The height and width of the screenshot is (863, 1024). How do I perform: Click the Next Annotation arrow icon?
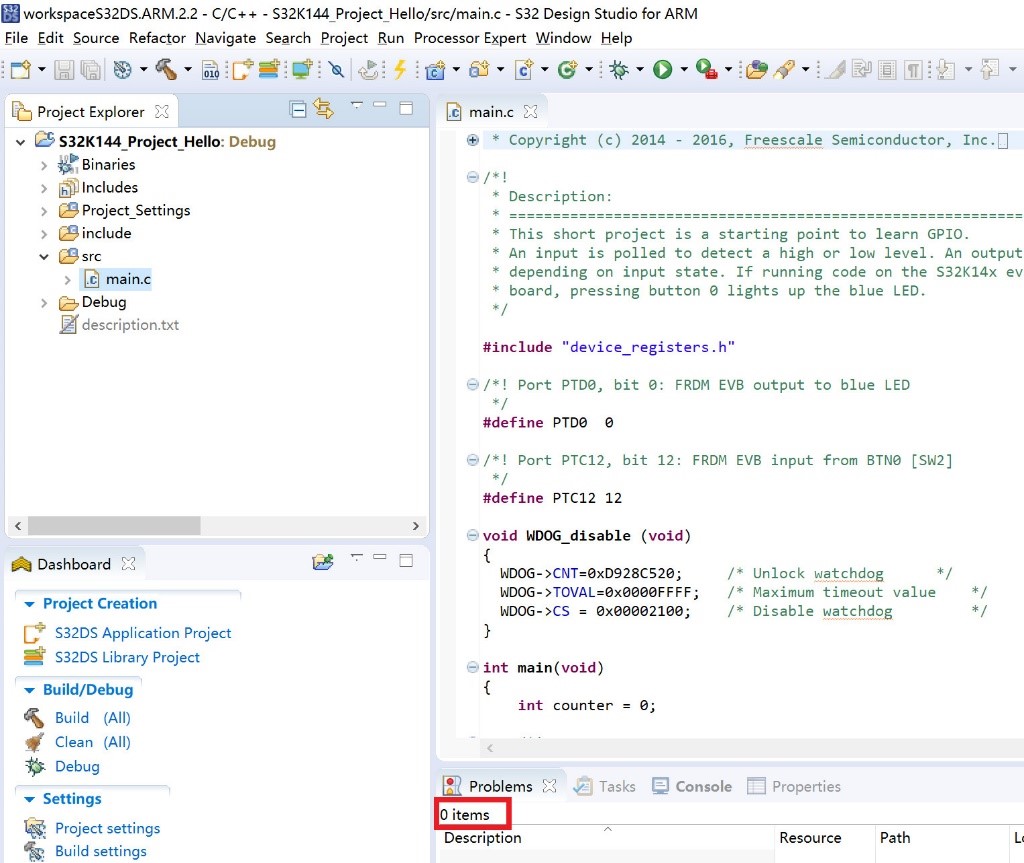(946, 69)
